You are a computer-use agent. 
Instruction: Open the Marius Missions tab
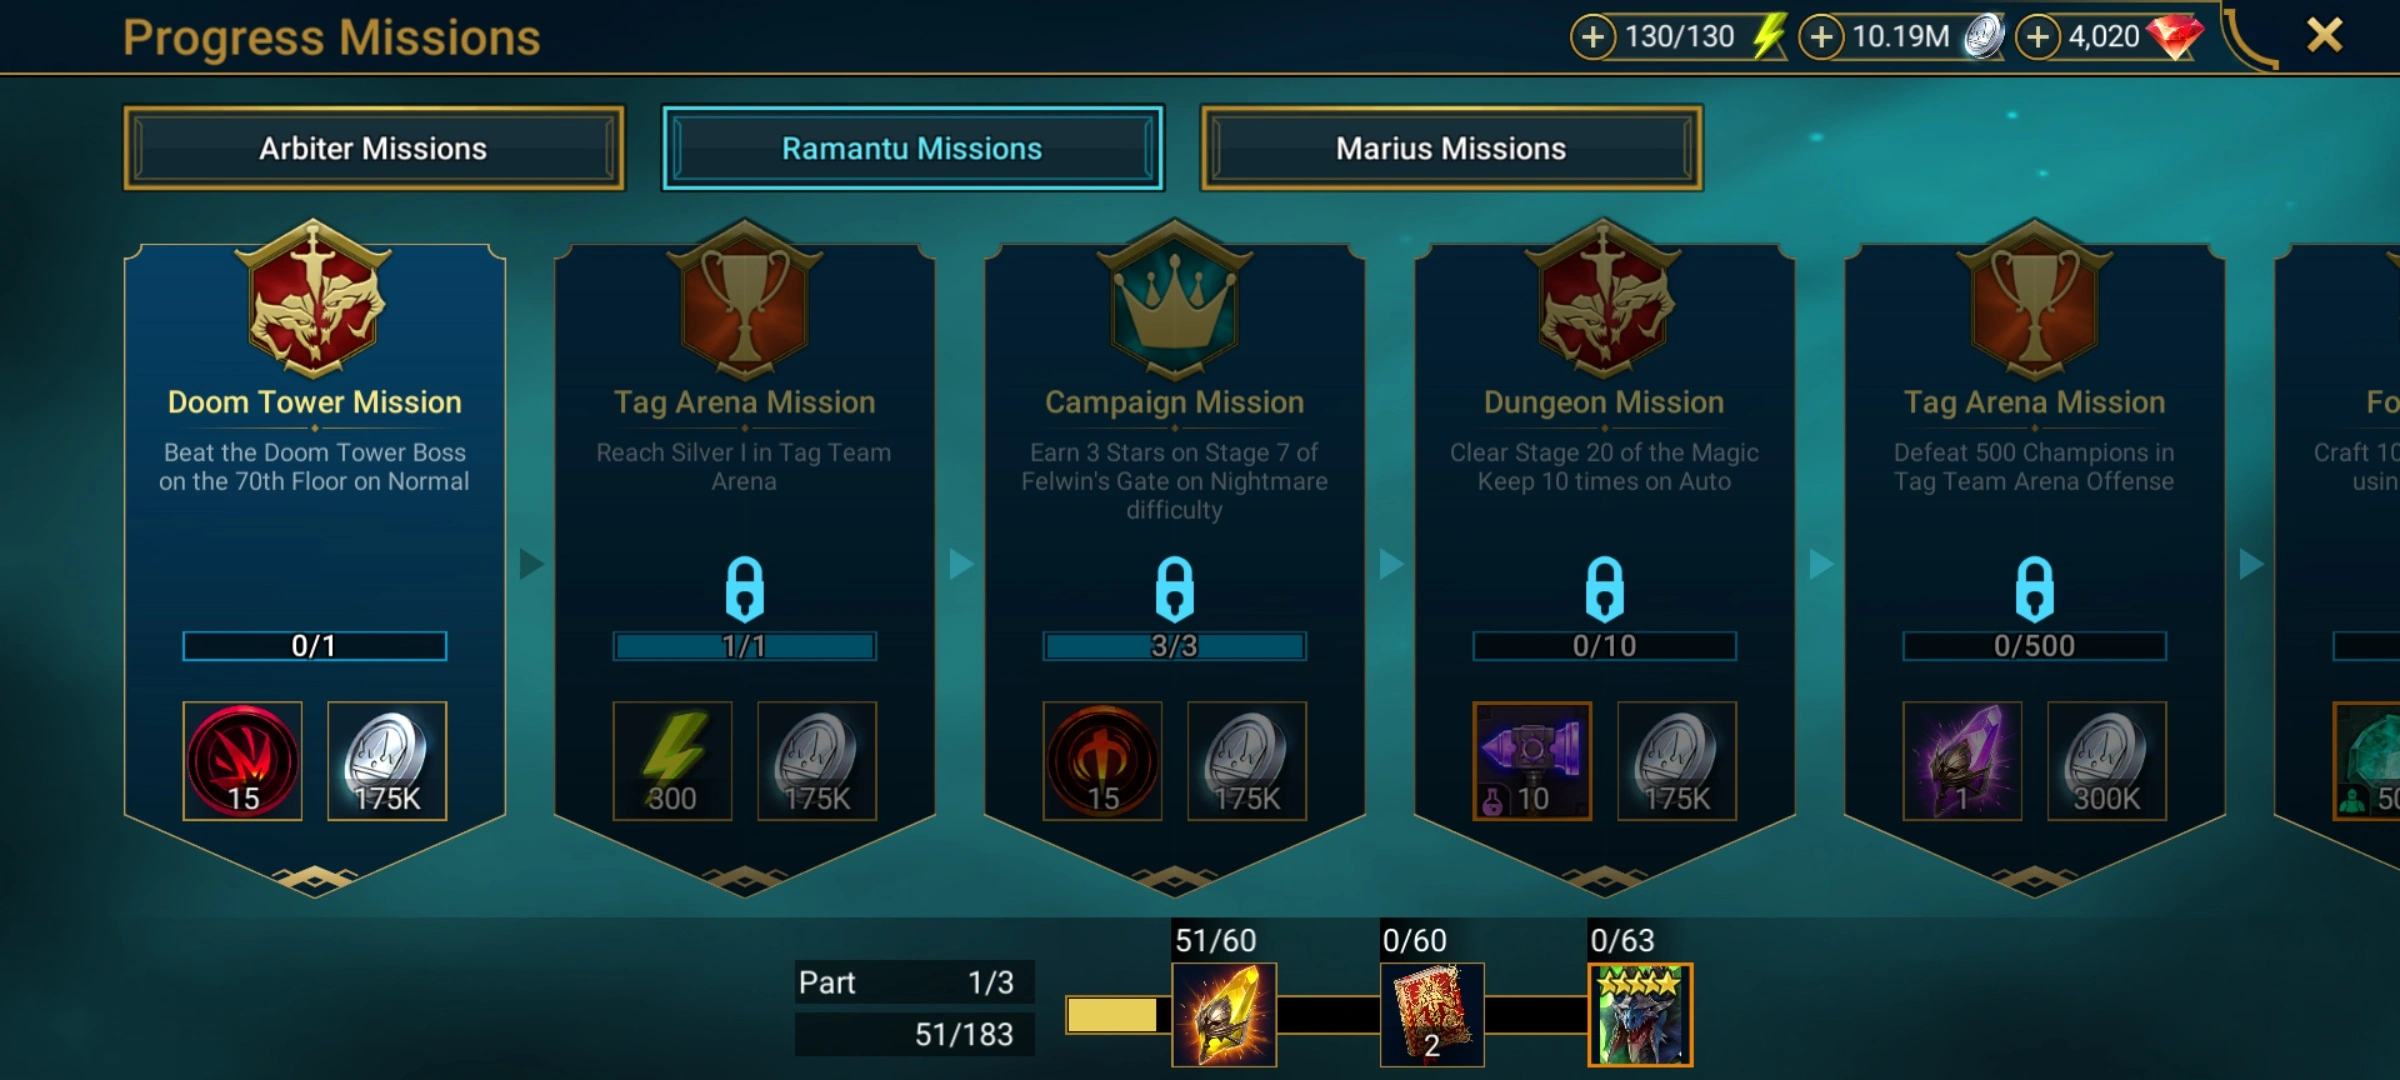[1451, 148]
